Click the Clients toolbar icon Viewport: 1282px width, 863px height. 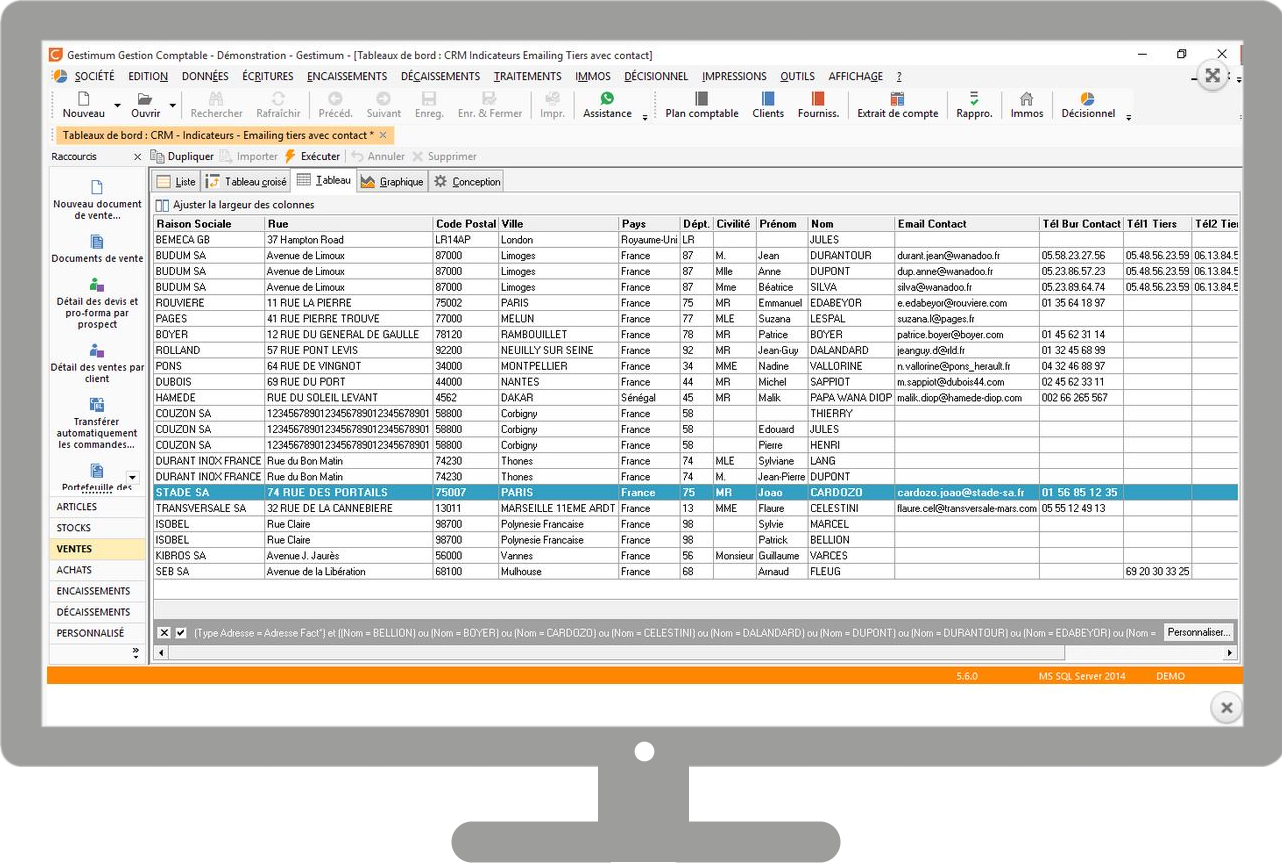click(768, 99)
